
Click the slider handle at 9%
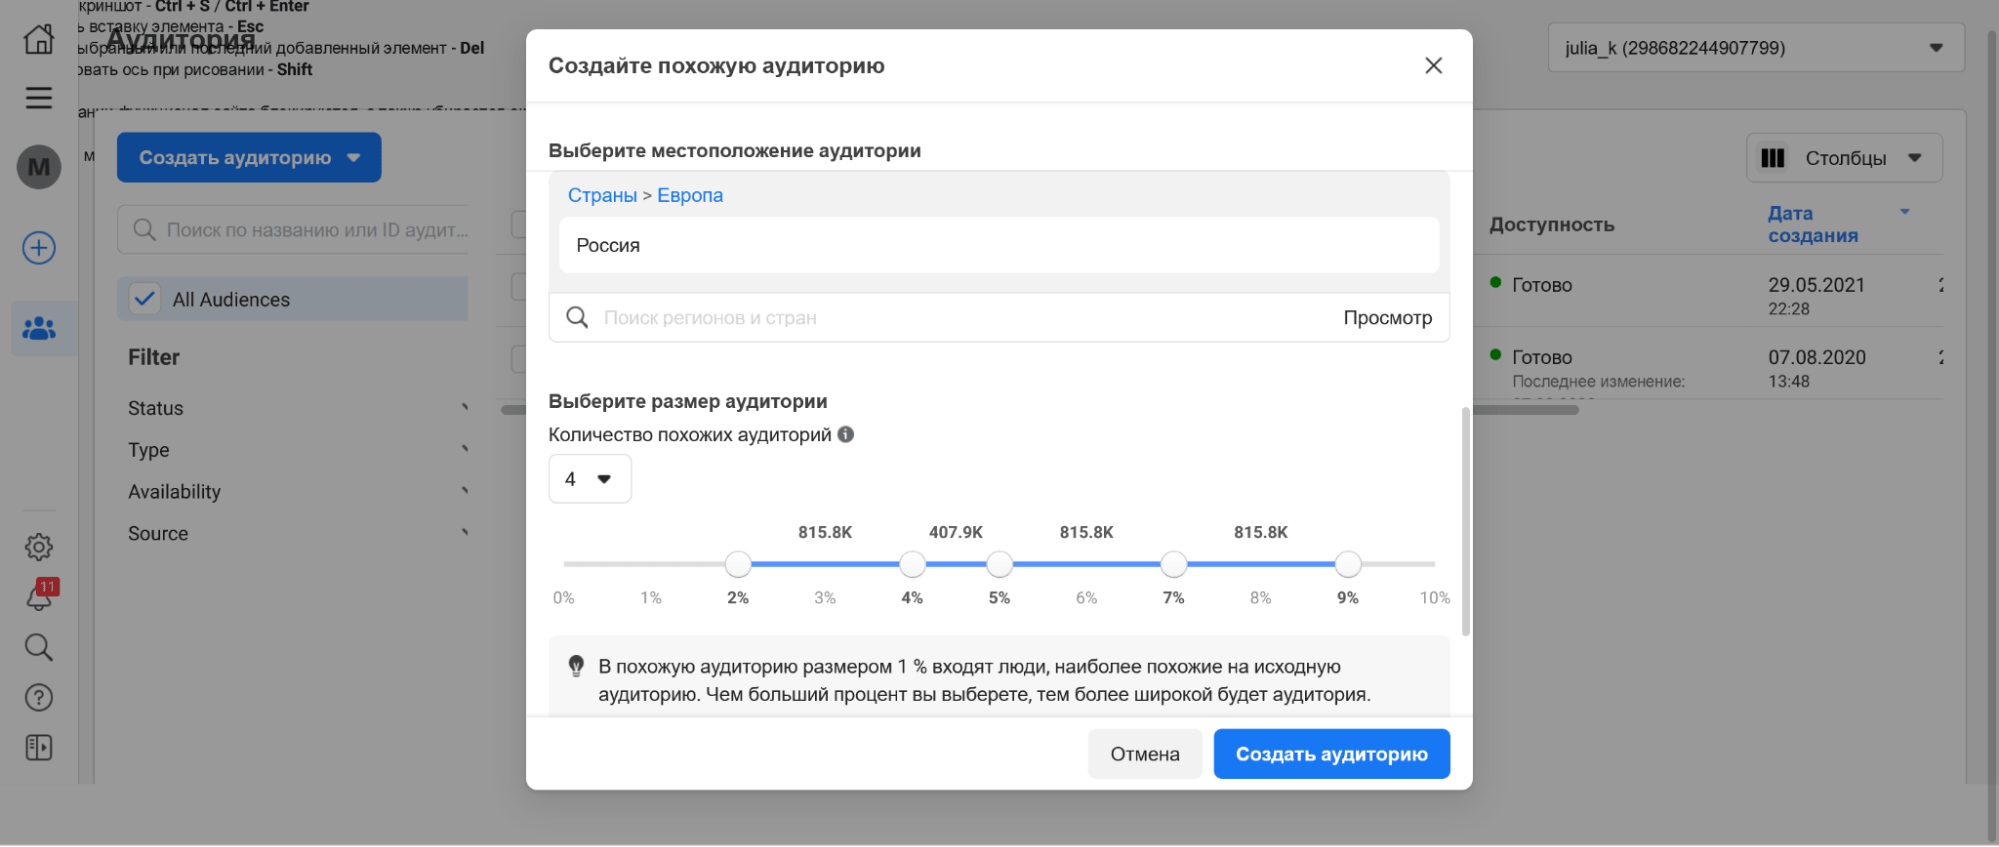1348,564
